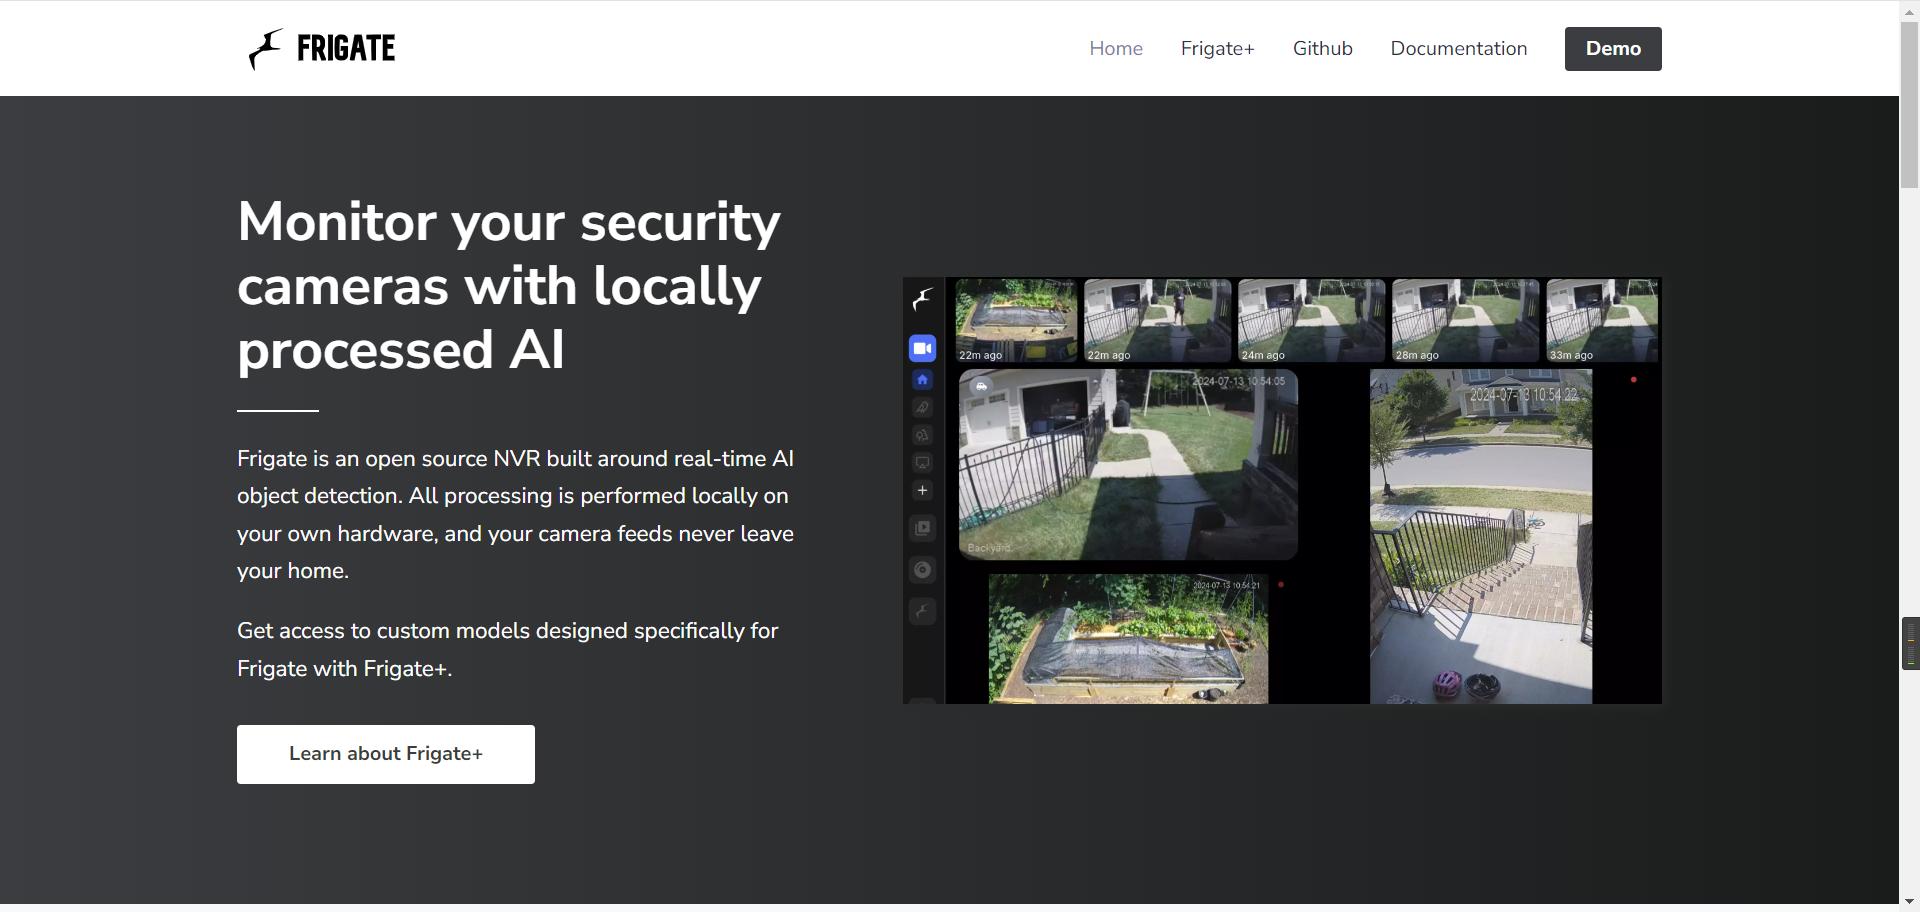Click the monitor icon in the screenshot sidebar
This screenshot has width=1920, height=912.
pyautogui.click(x=922, y=463)
